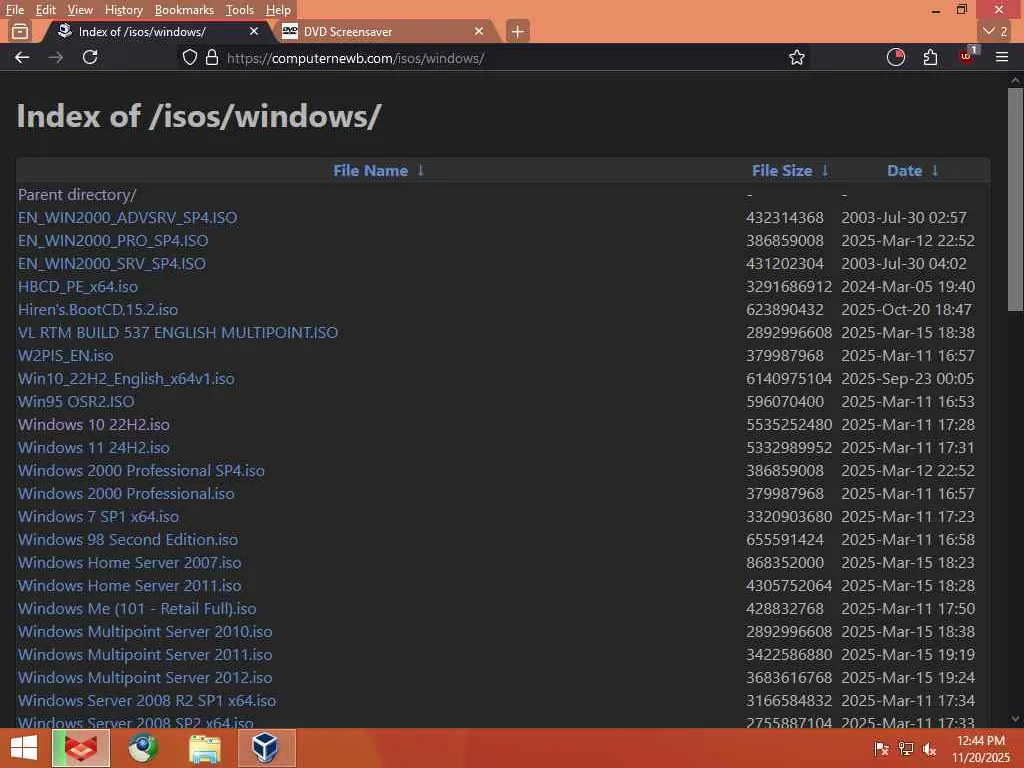This screenshot has width=1024, height=768.
Task: Sort by File Name column
Action: click(x=370, y=170)
